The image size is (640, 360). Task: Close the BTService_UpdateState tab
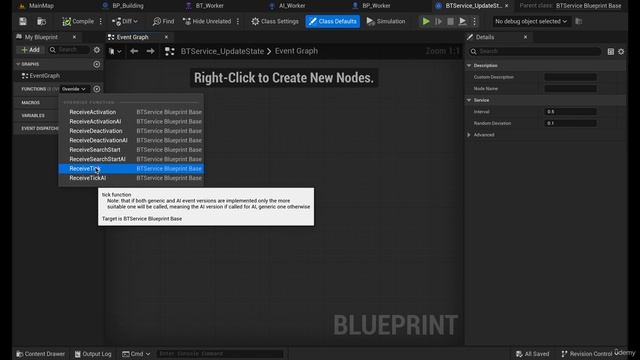(507, 6)
